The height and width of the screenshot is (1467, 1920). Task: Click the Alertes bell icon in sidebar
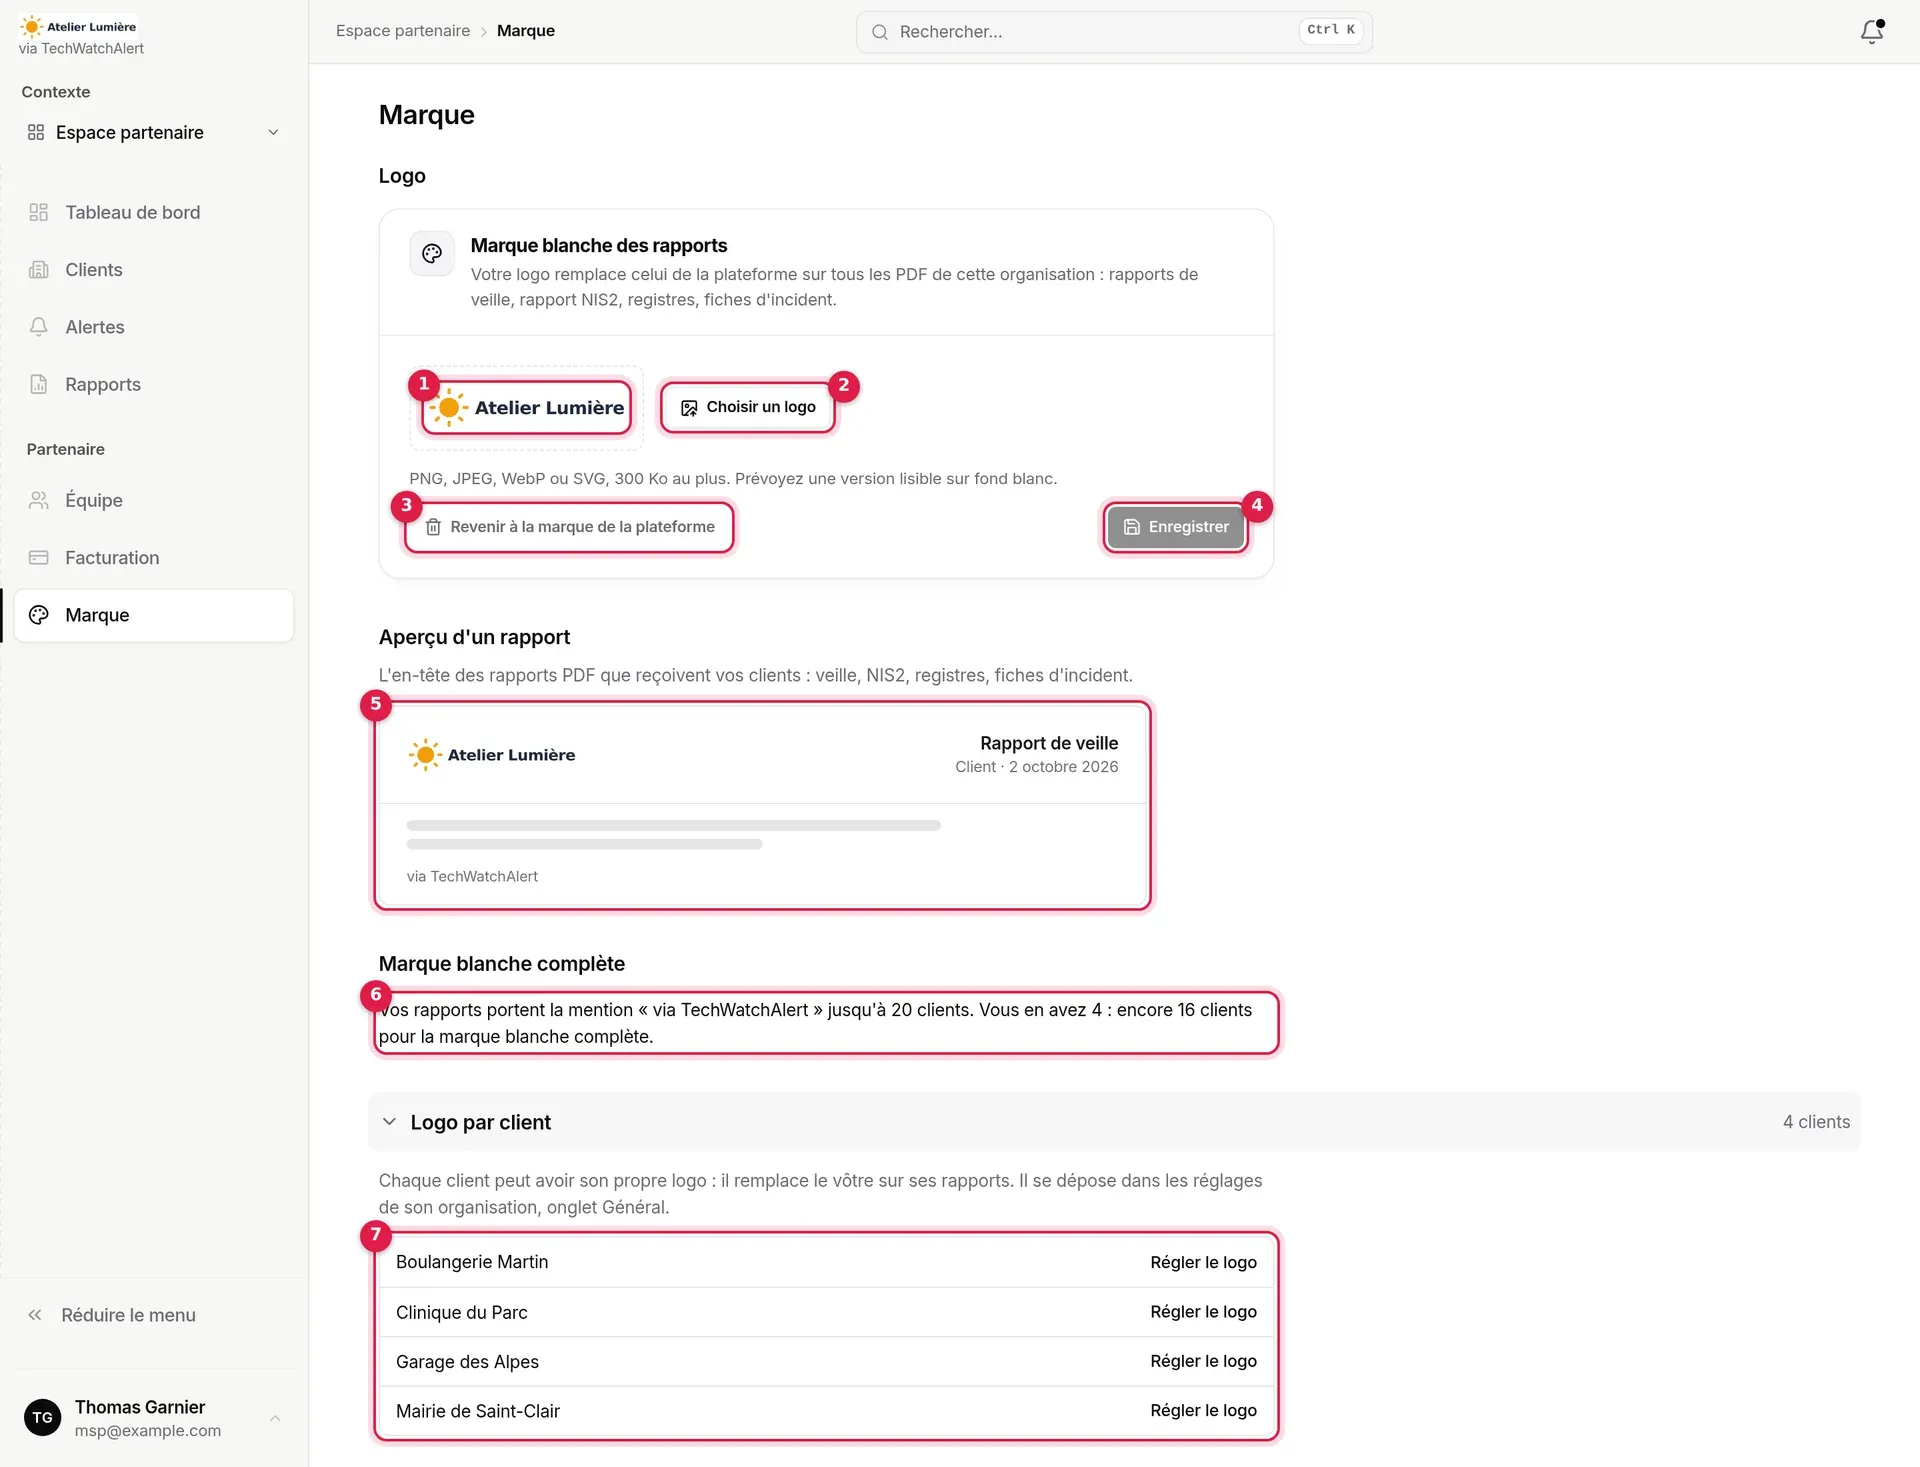click(x=38, y=327)
